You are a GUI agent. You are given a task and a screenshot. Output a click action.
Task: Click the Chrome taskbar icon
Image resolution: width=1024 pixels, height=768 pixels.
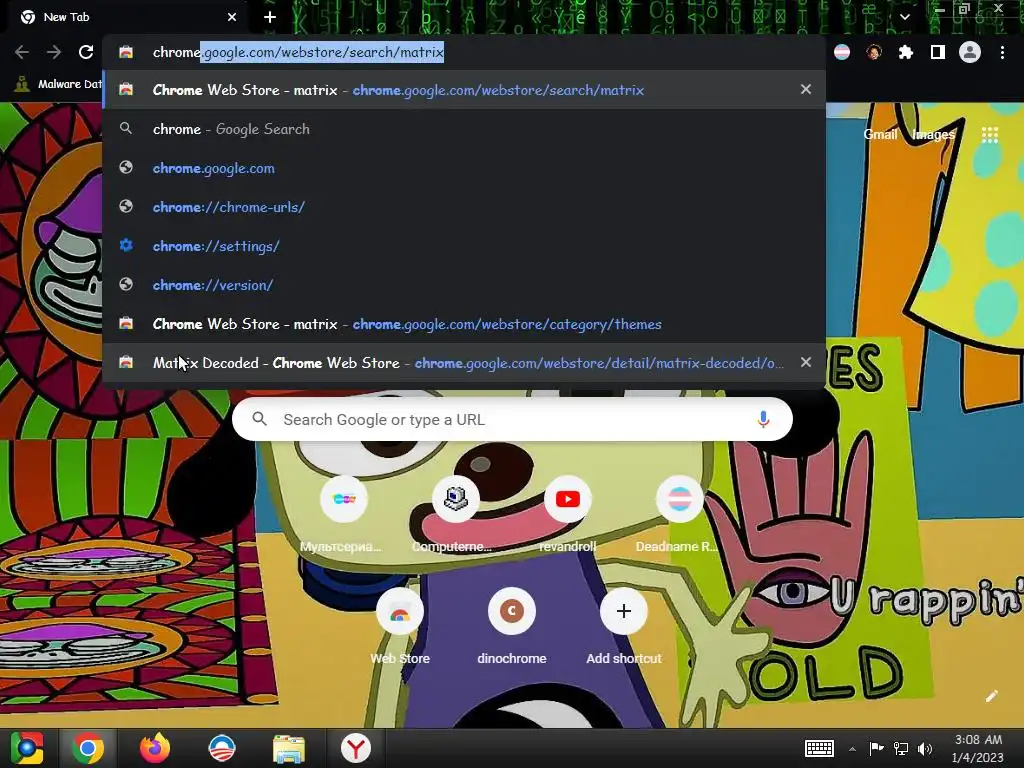(88, 748)
